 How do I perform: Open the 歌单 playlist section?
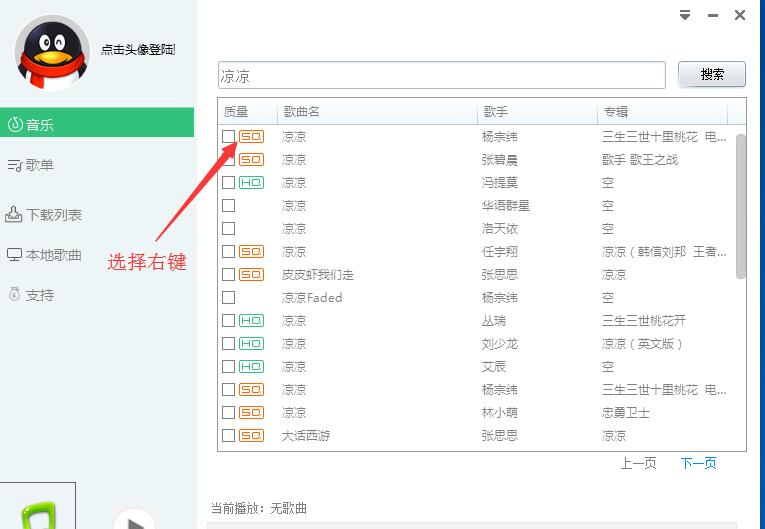coord(40,165)
